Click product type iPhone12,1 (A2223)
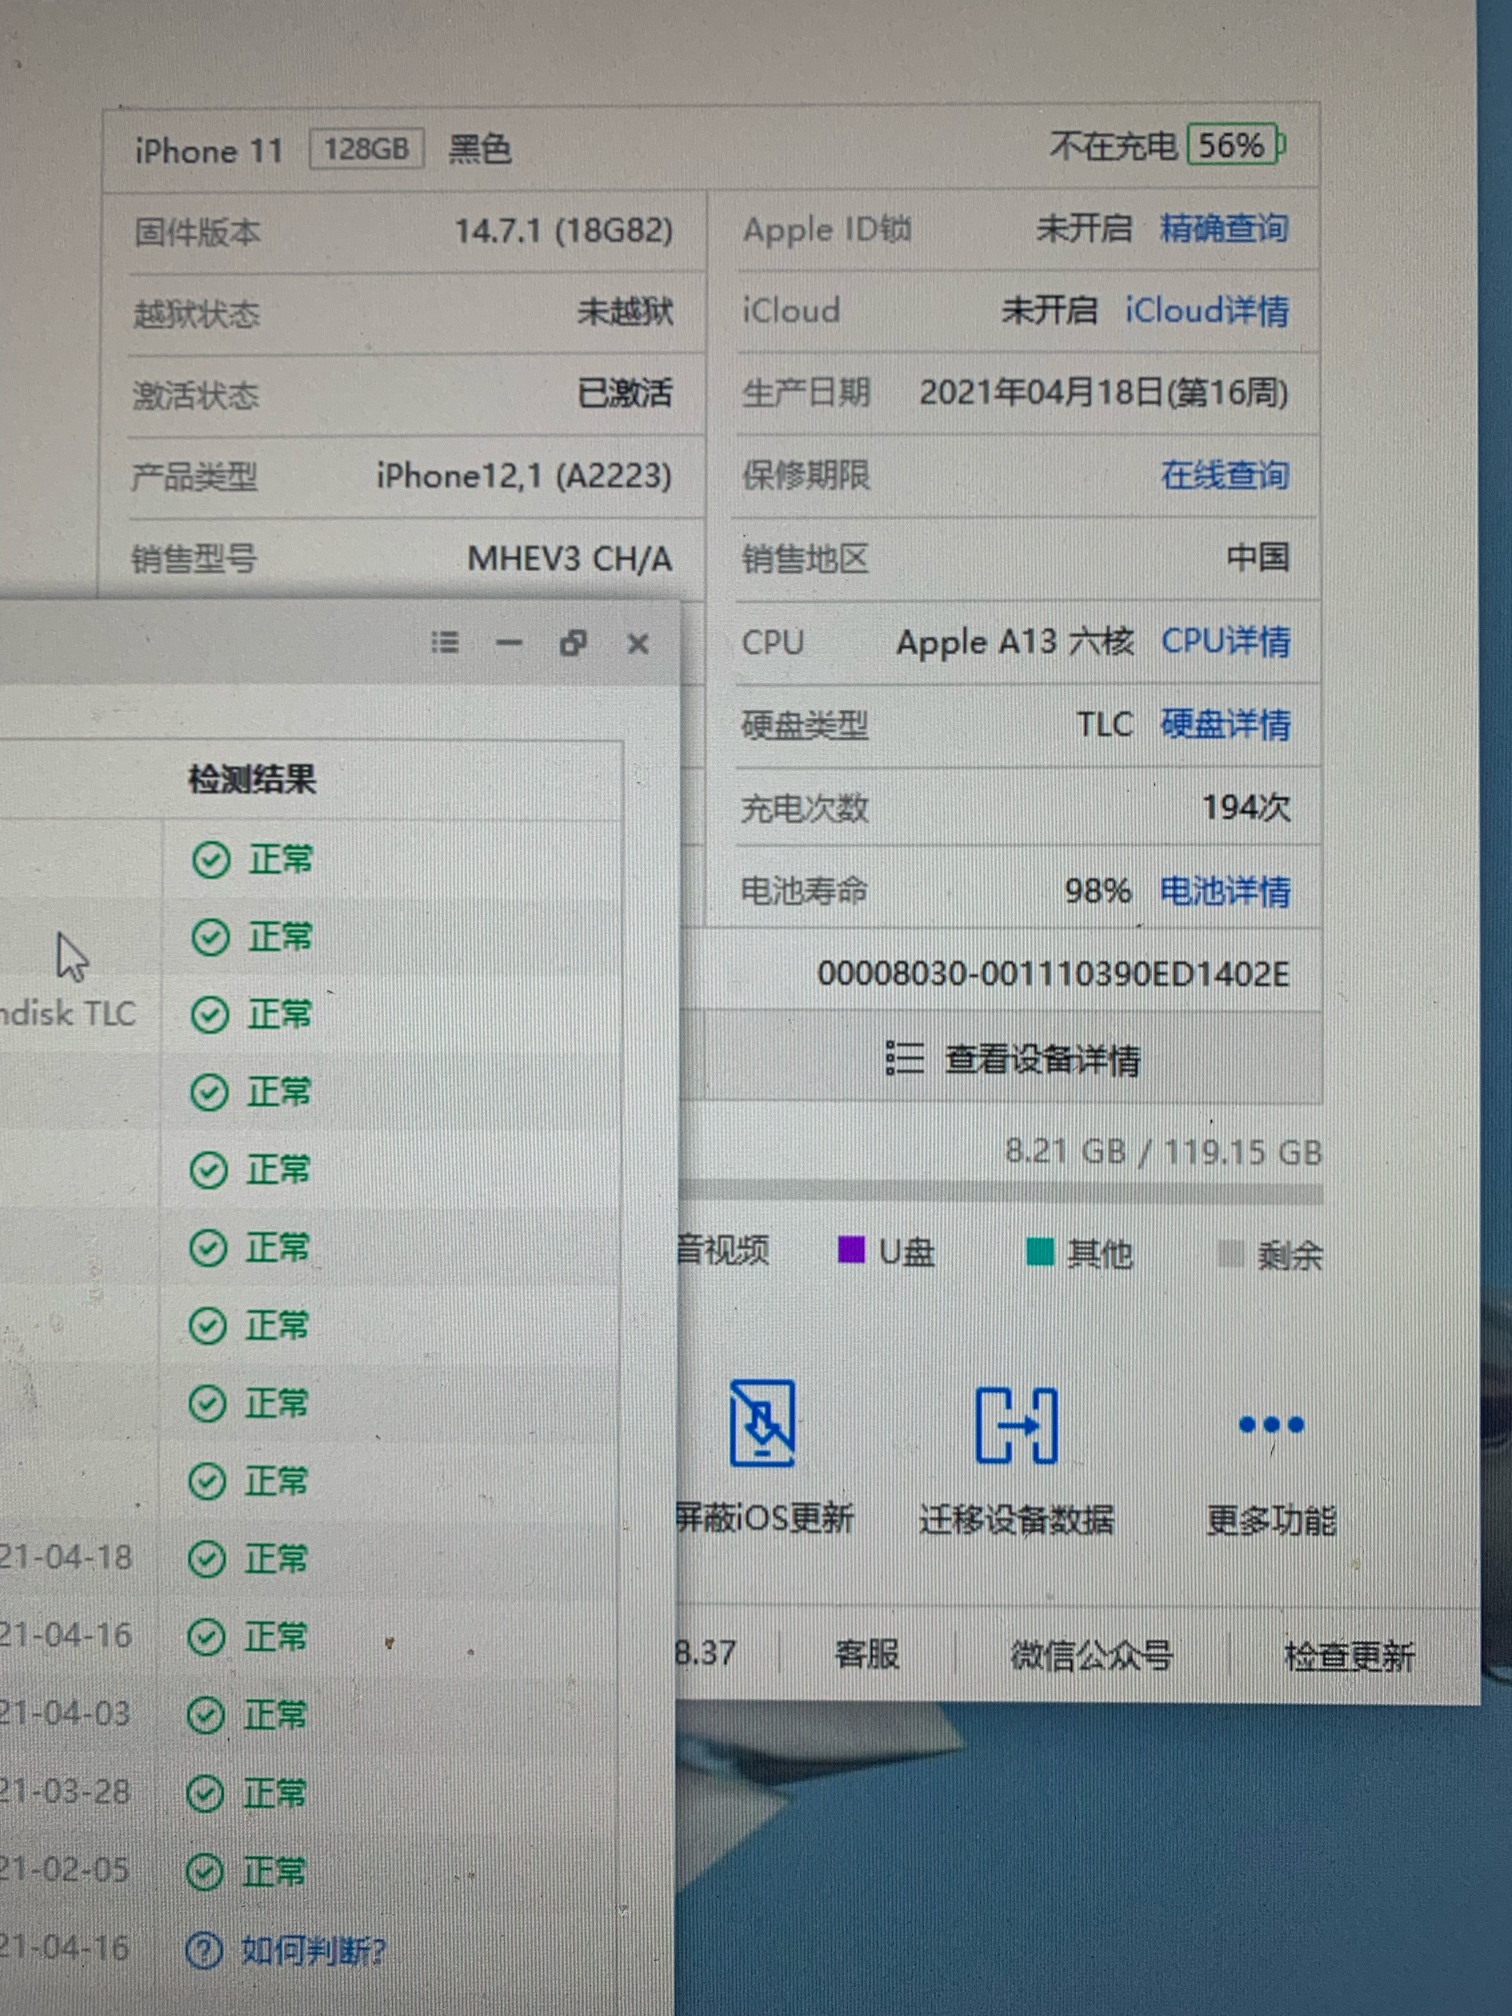 coord(524,476)
